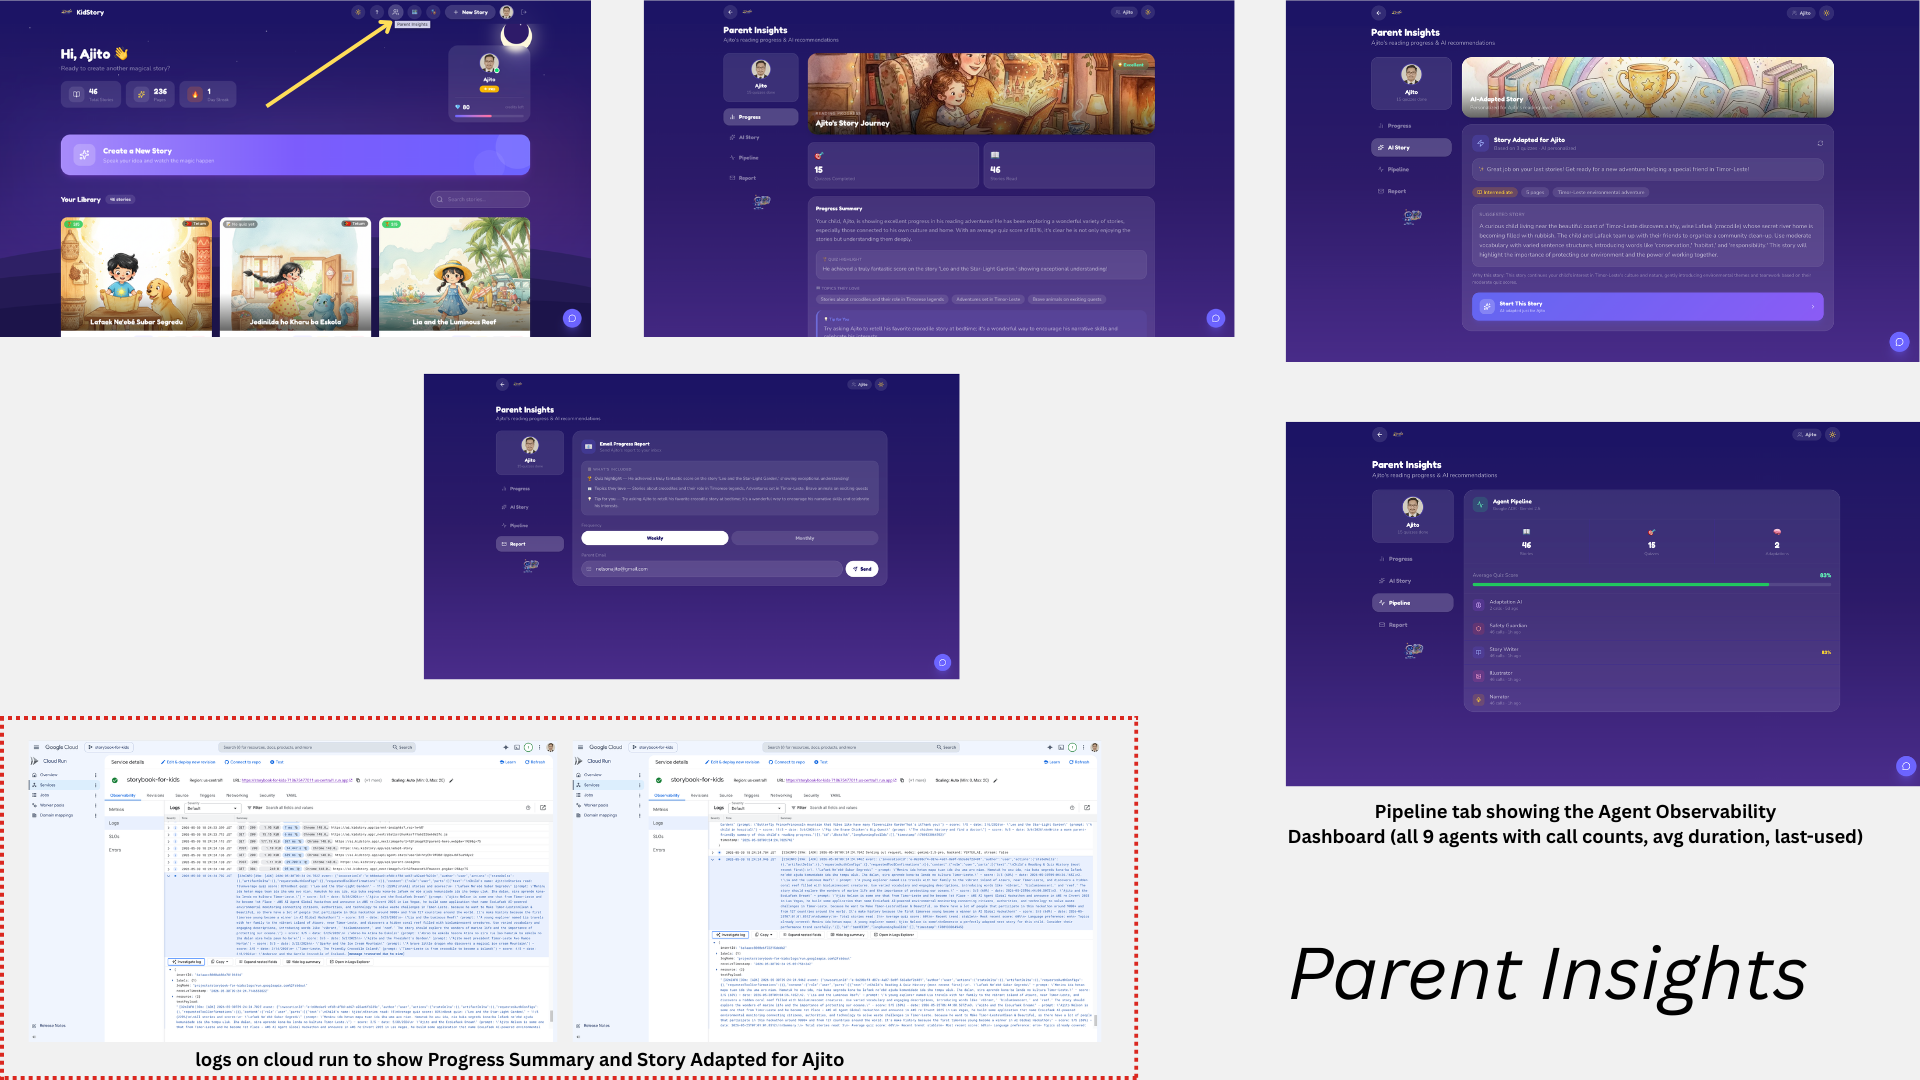Open Copy dropdown in left Cloud Run log entry
The image size is (1920, 1080).
221,962
